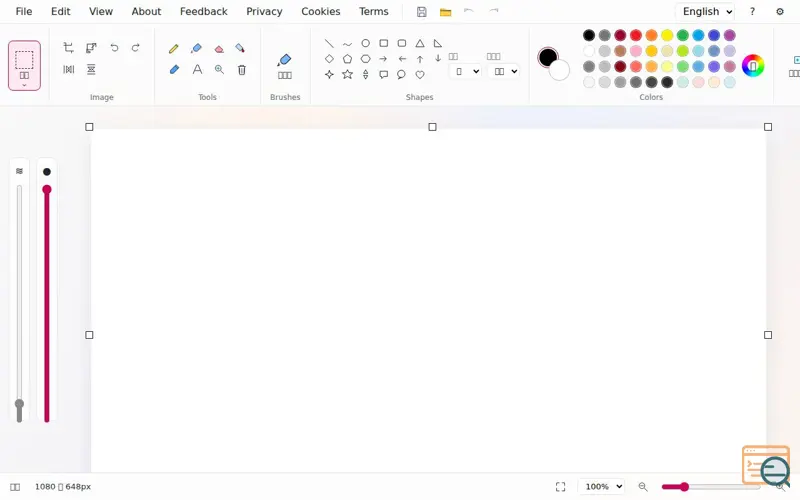Open the rainbow custom color picker
Screen dimensions: 800x500
click(x=753, y=66)
